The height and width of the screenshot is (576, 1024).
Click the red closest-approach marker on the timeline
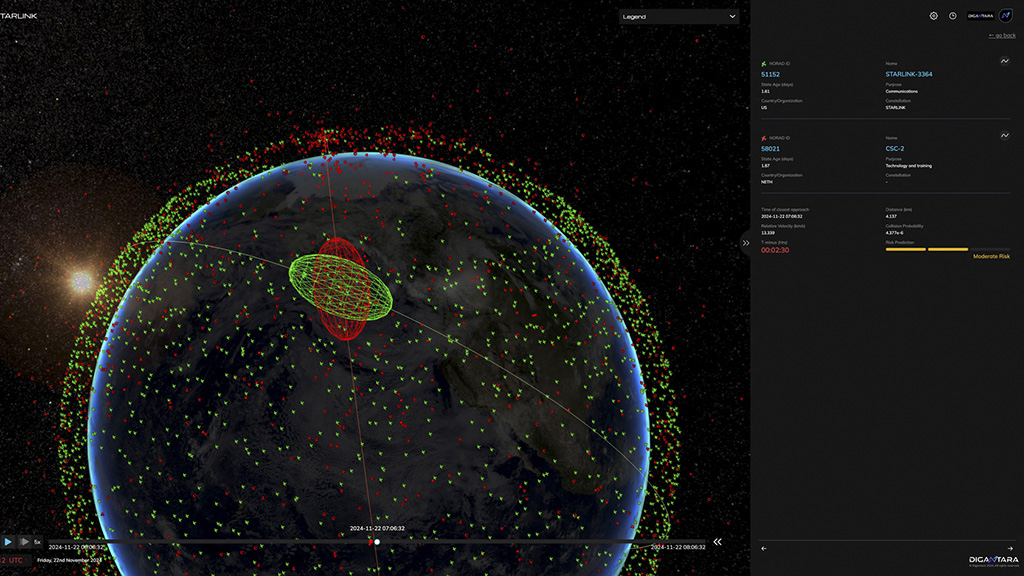coord(370,542)
